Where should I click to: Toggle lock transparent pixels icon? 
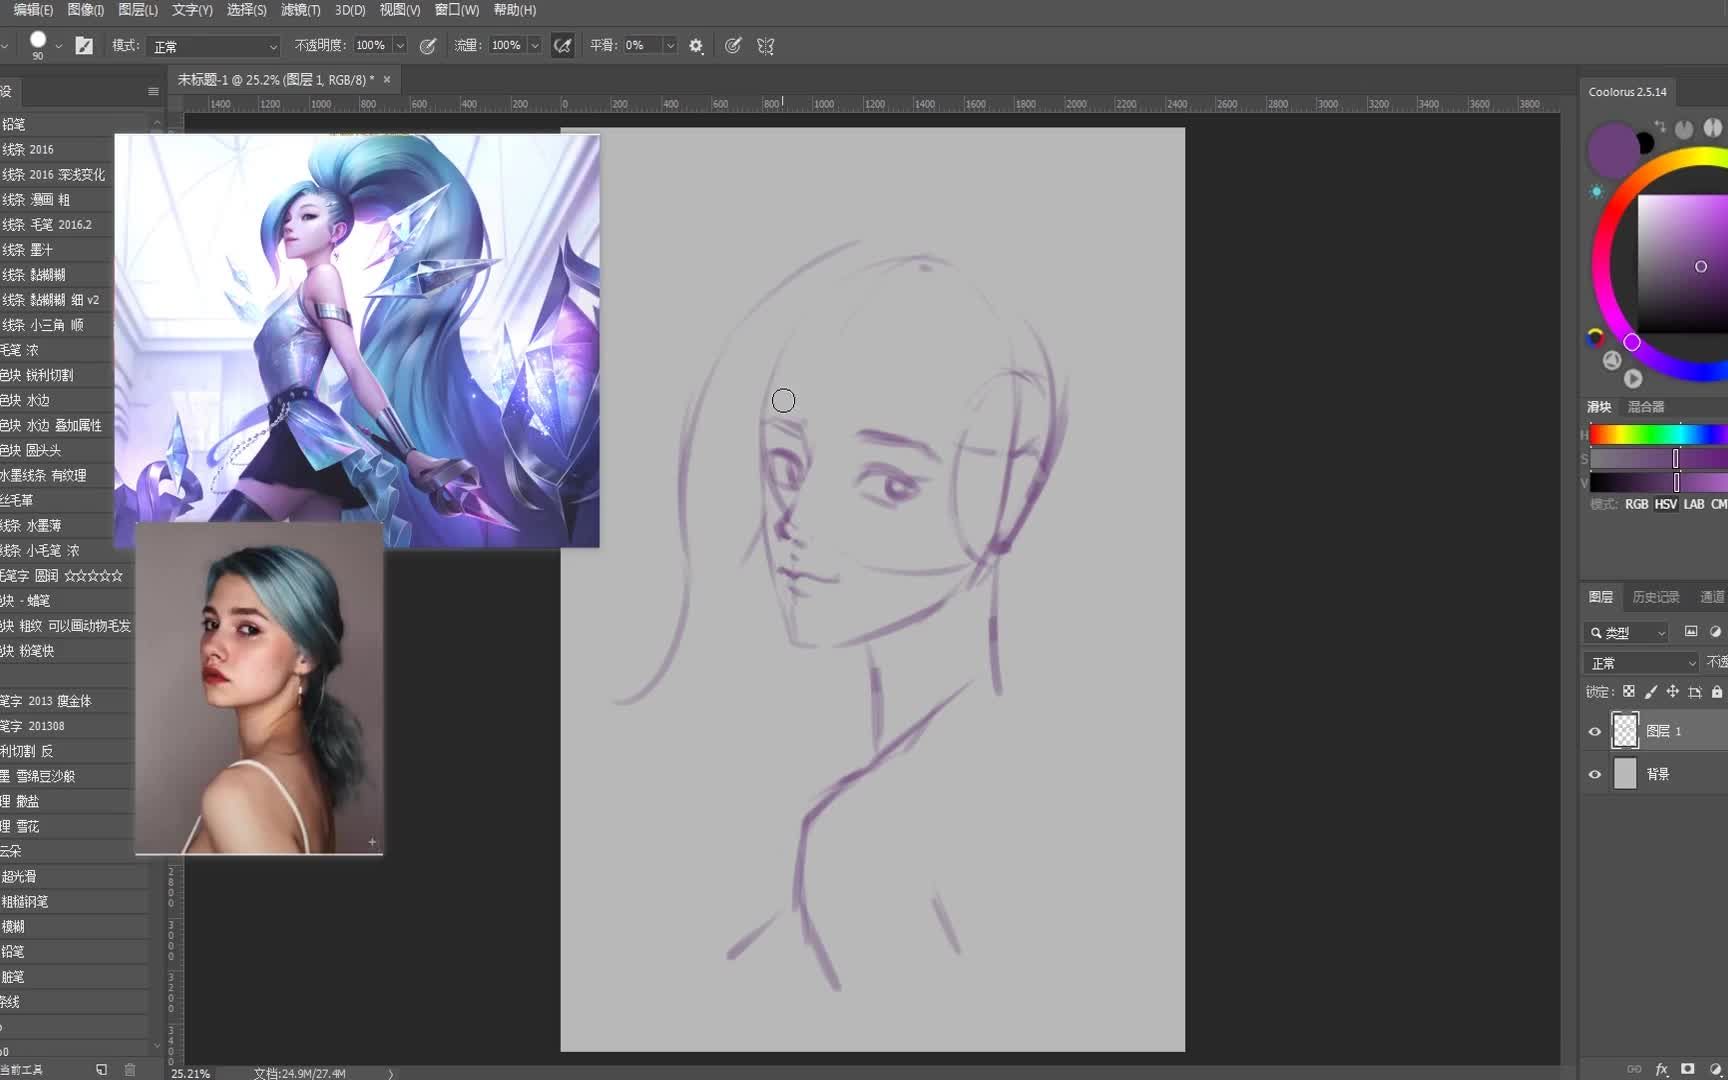click(x=1629, y=692)
